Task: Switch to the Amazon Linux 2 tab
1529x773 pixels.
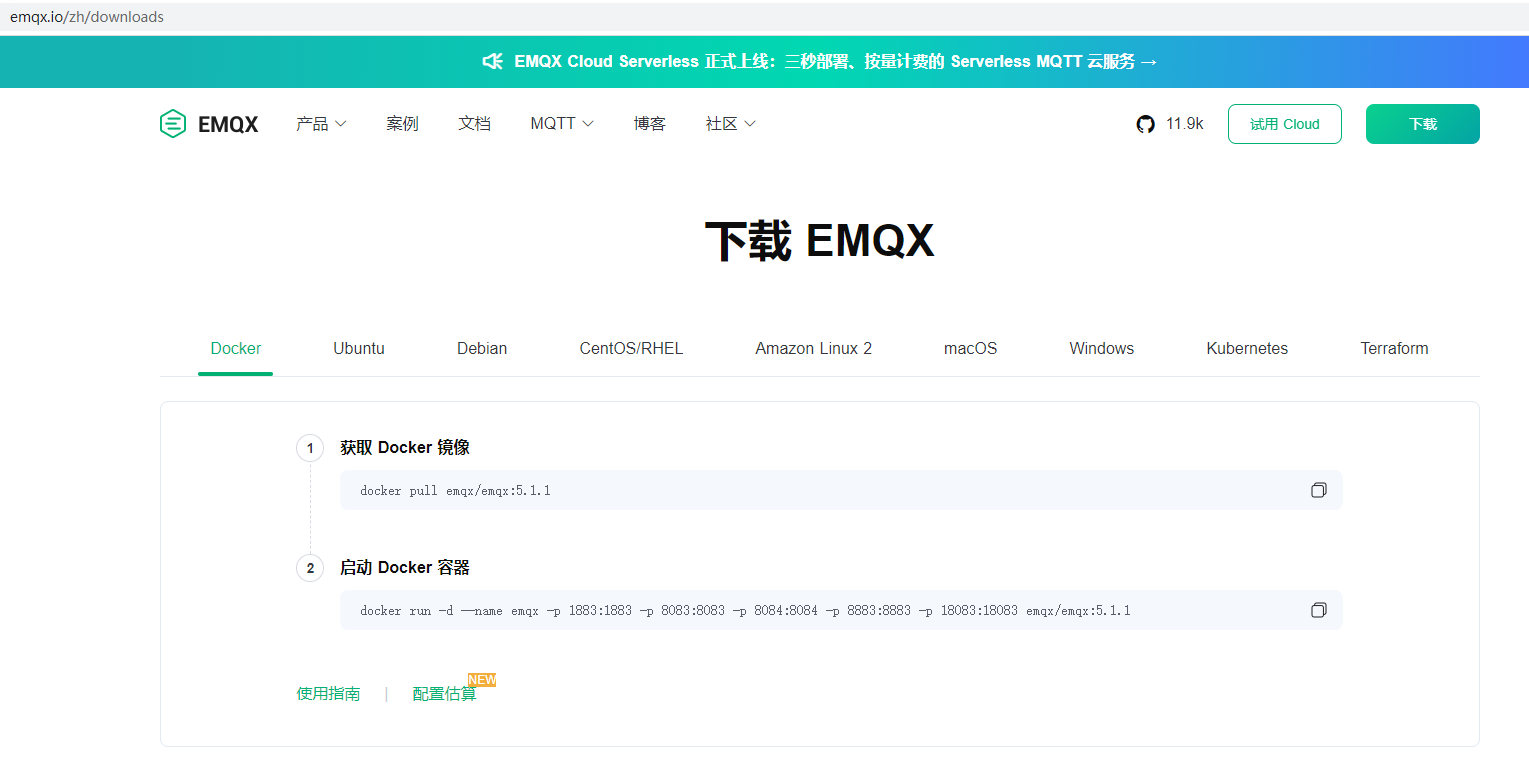Action: pyautogui.click(x=813, y=349)
